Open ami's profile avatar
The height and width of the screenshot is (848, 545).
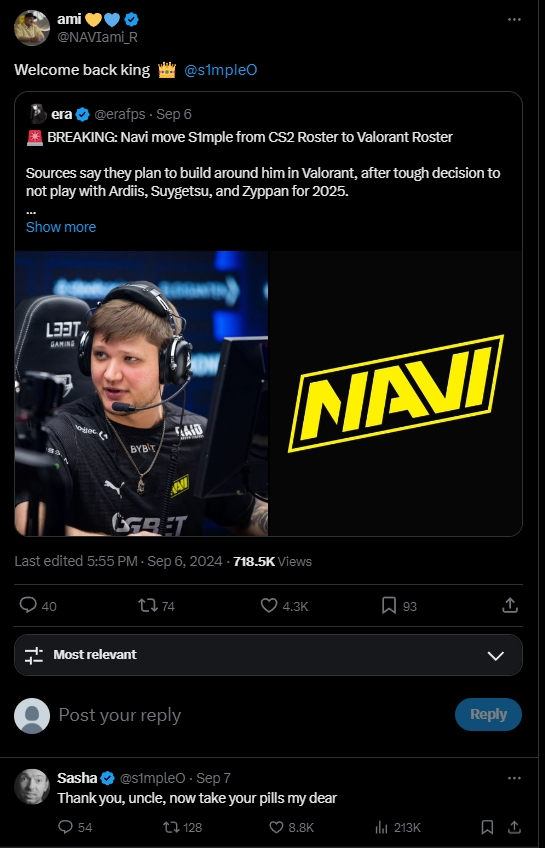32,28
